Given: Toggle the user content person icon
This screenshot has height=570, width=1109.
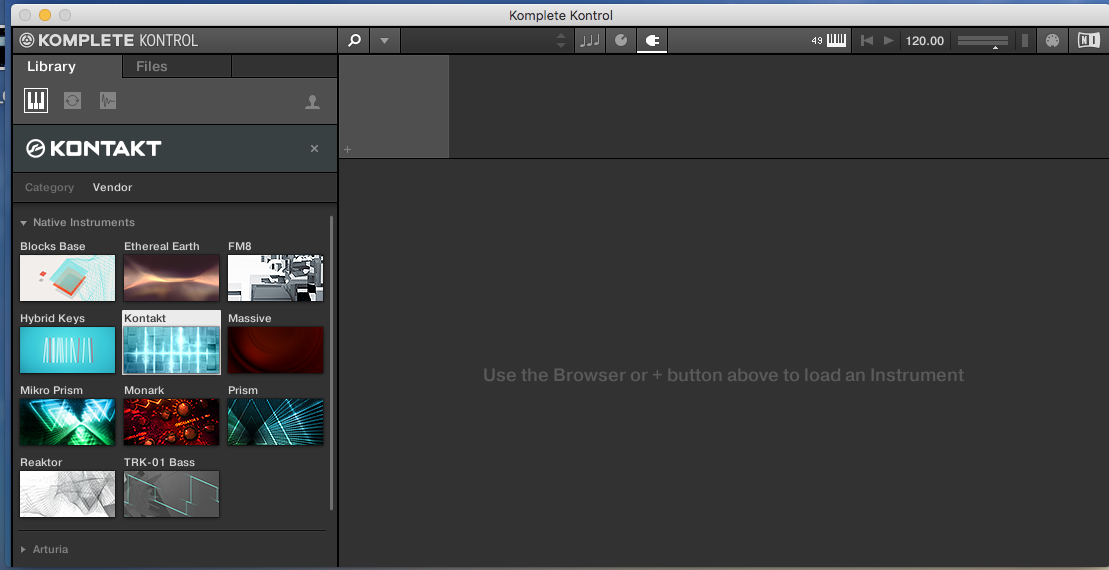Looking at the screenshot, I should [312, 102].
